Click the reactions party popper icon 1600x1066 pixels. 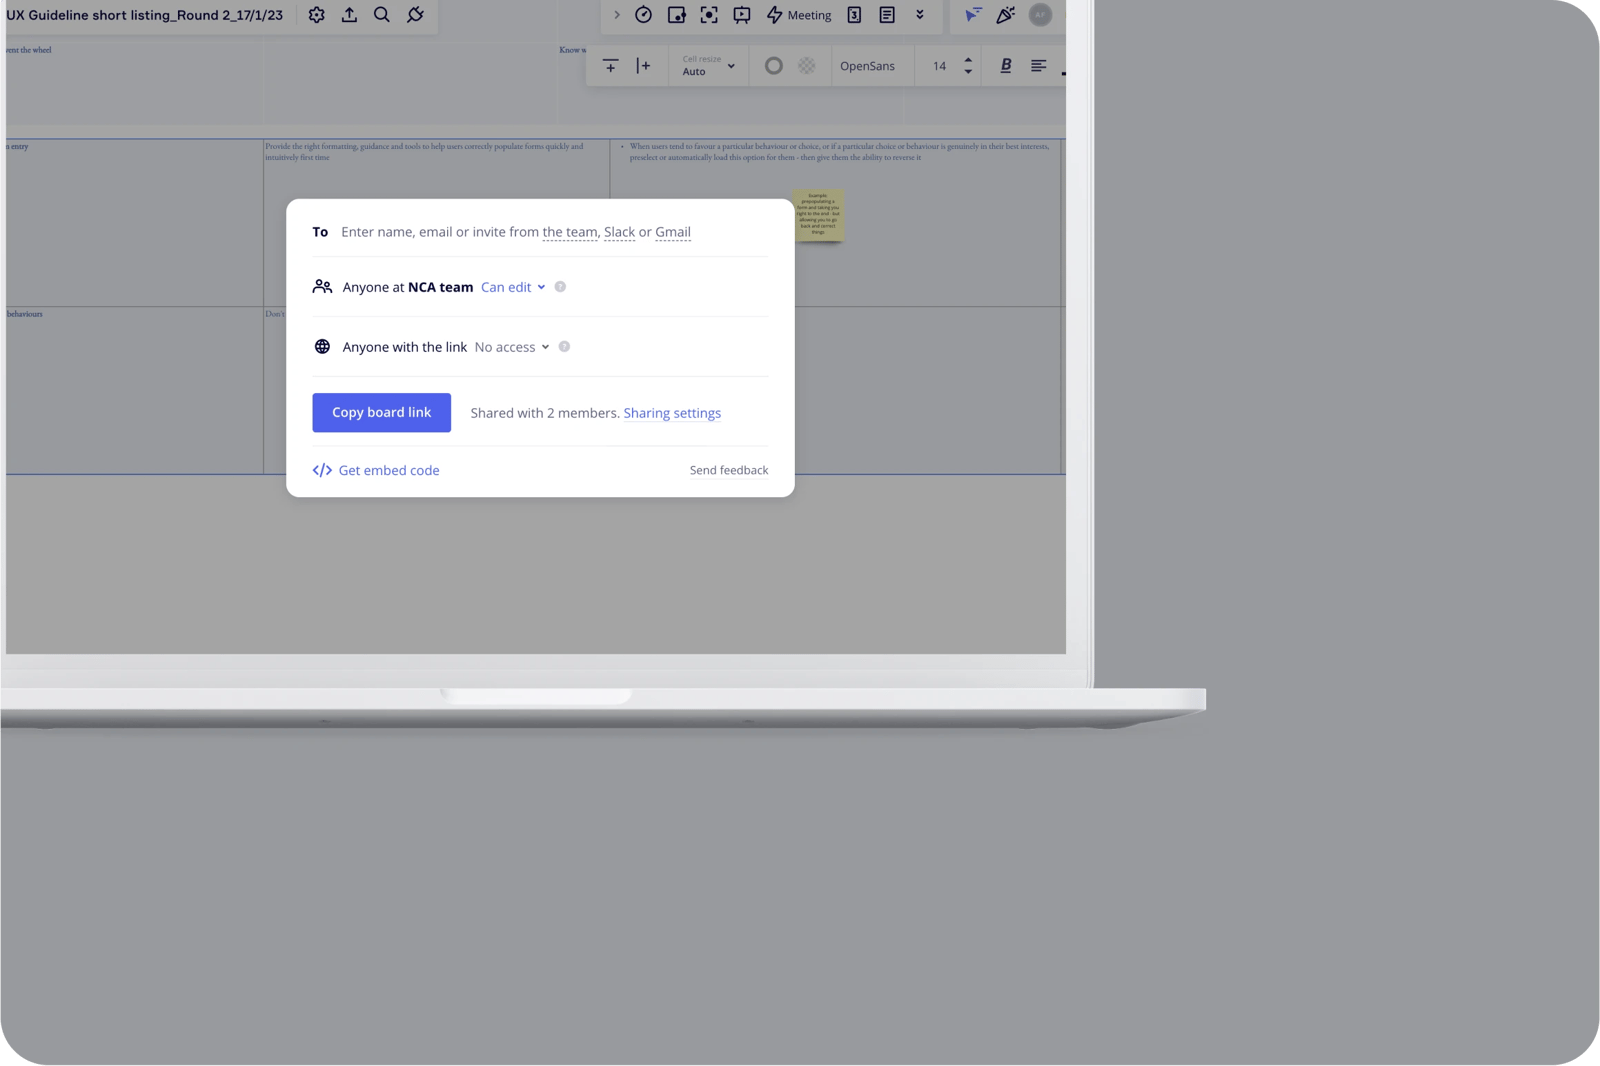(x=1006, y=15)
